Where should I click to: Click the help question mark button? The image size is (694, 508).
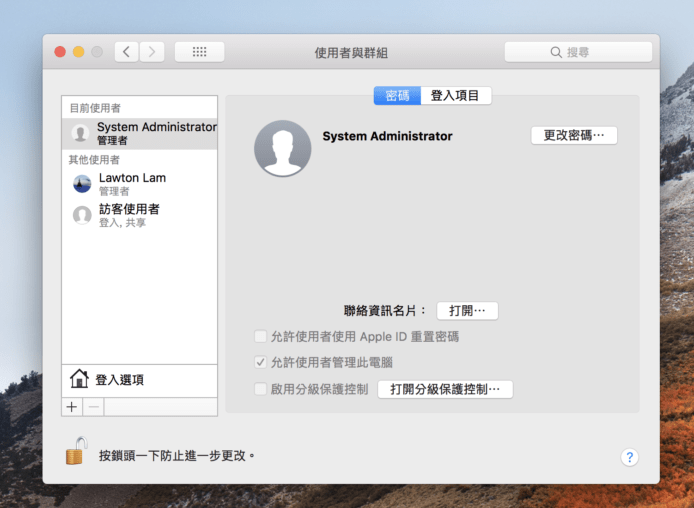coord(629,457)
